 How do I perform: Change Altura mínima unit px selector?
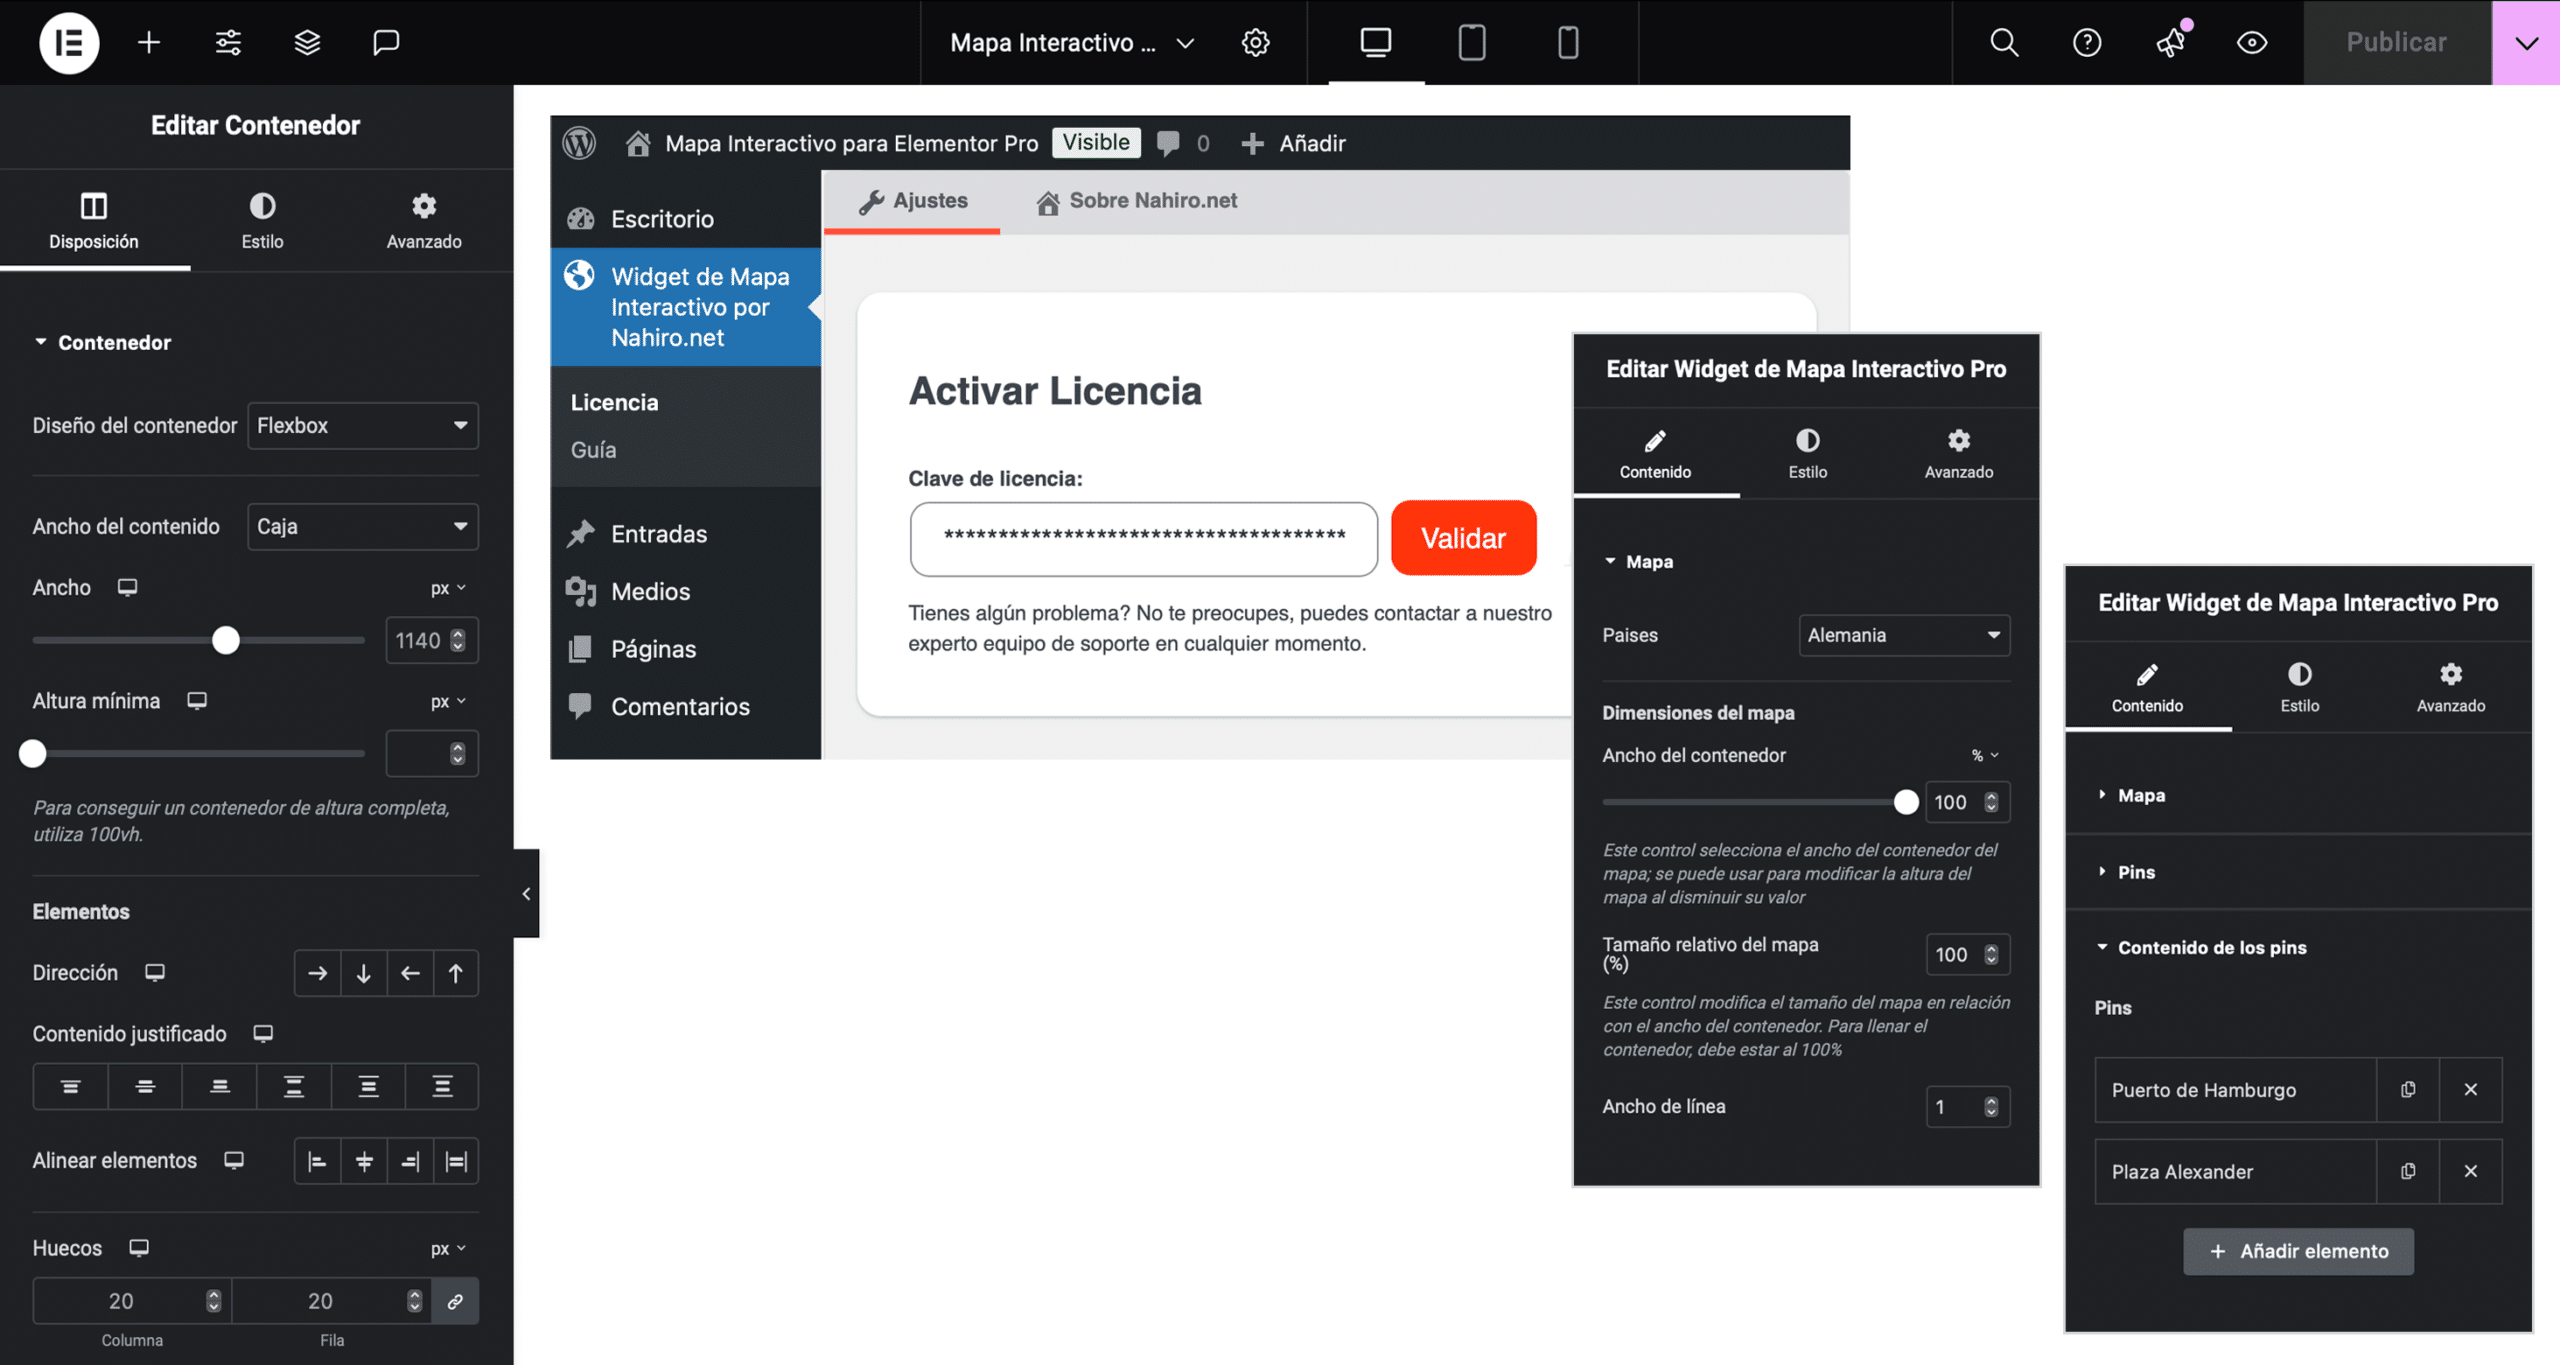tap(448, 702)
